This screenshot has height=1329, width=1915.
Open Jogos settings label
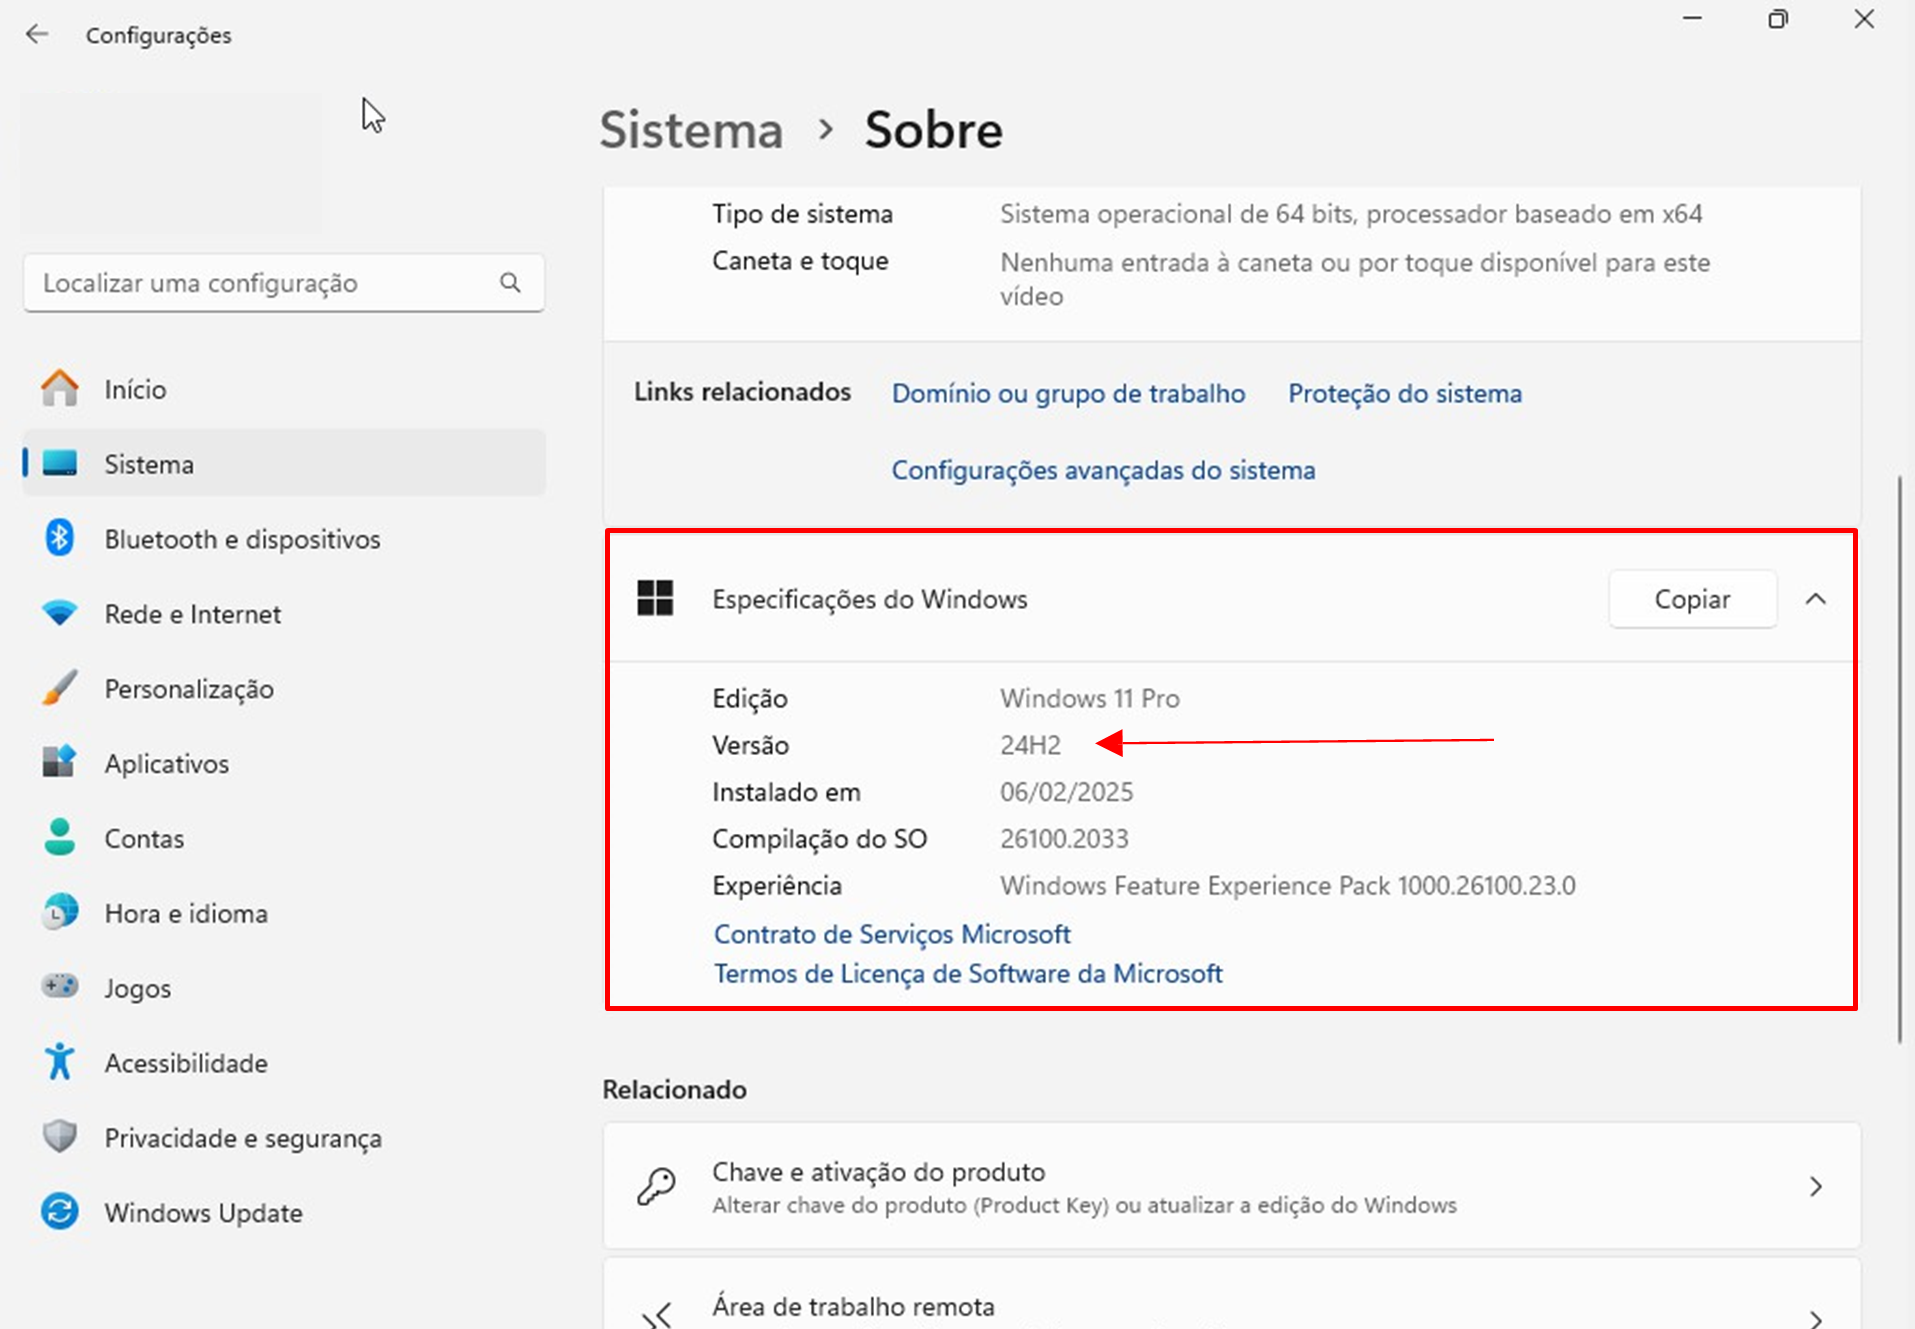click(x=137, y=989)
